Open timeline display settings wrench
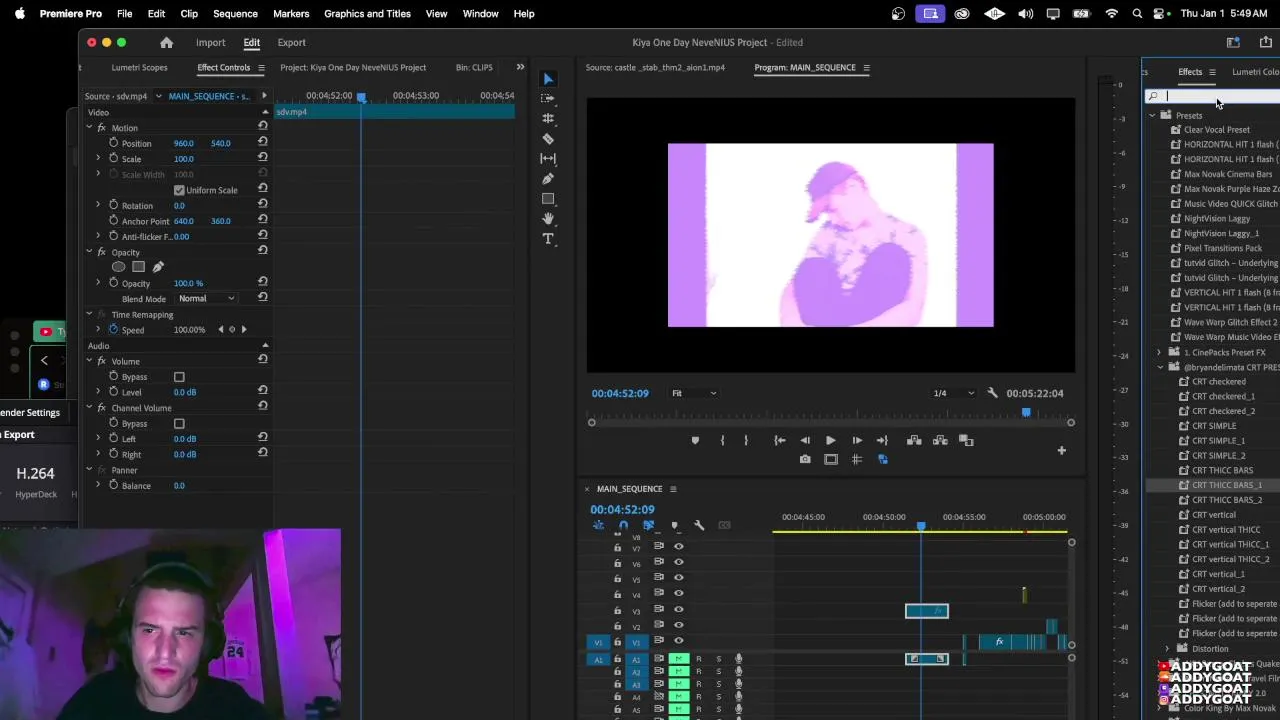The image size is (1280, 720). [x=699, y=525]
